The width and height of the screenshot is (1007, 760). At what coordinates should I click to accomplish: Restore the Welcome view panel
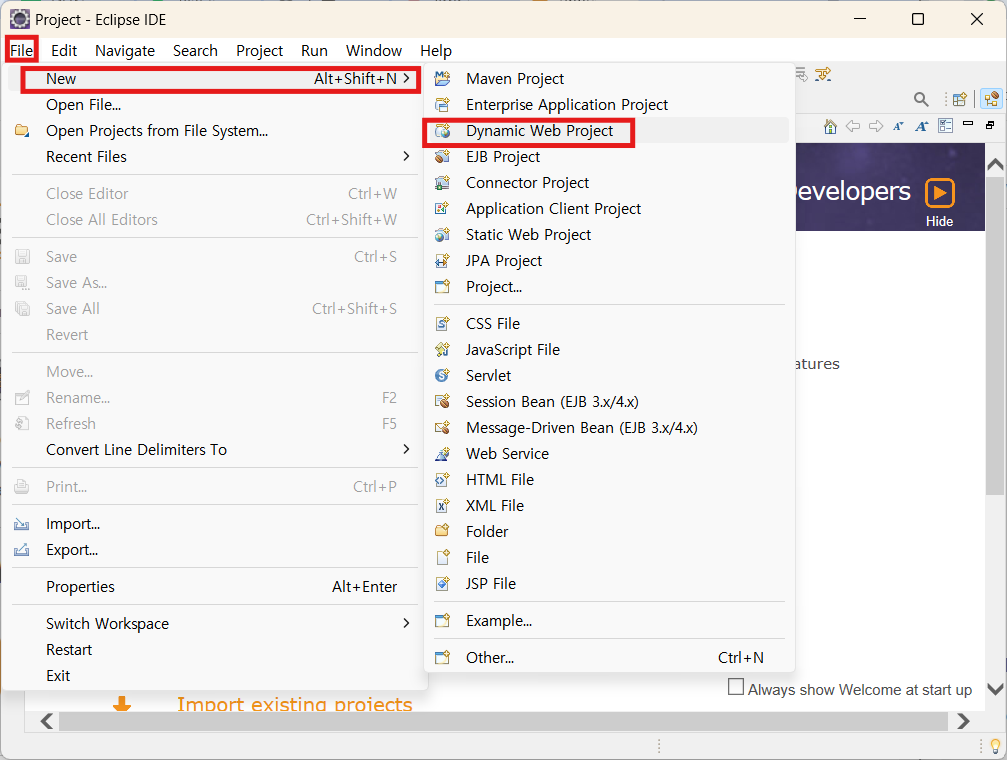[x=990, y=125]
